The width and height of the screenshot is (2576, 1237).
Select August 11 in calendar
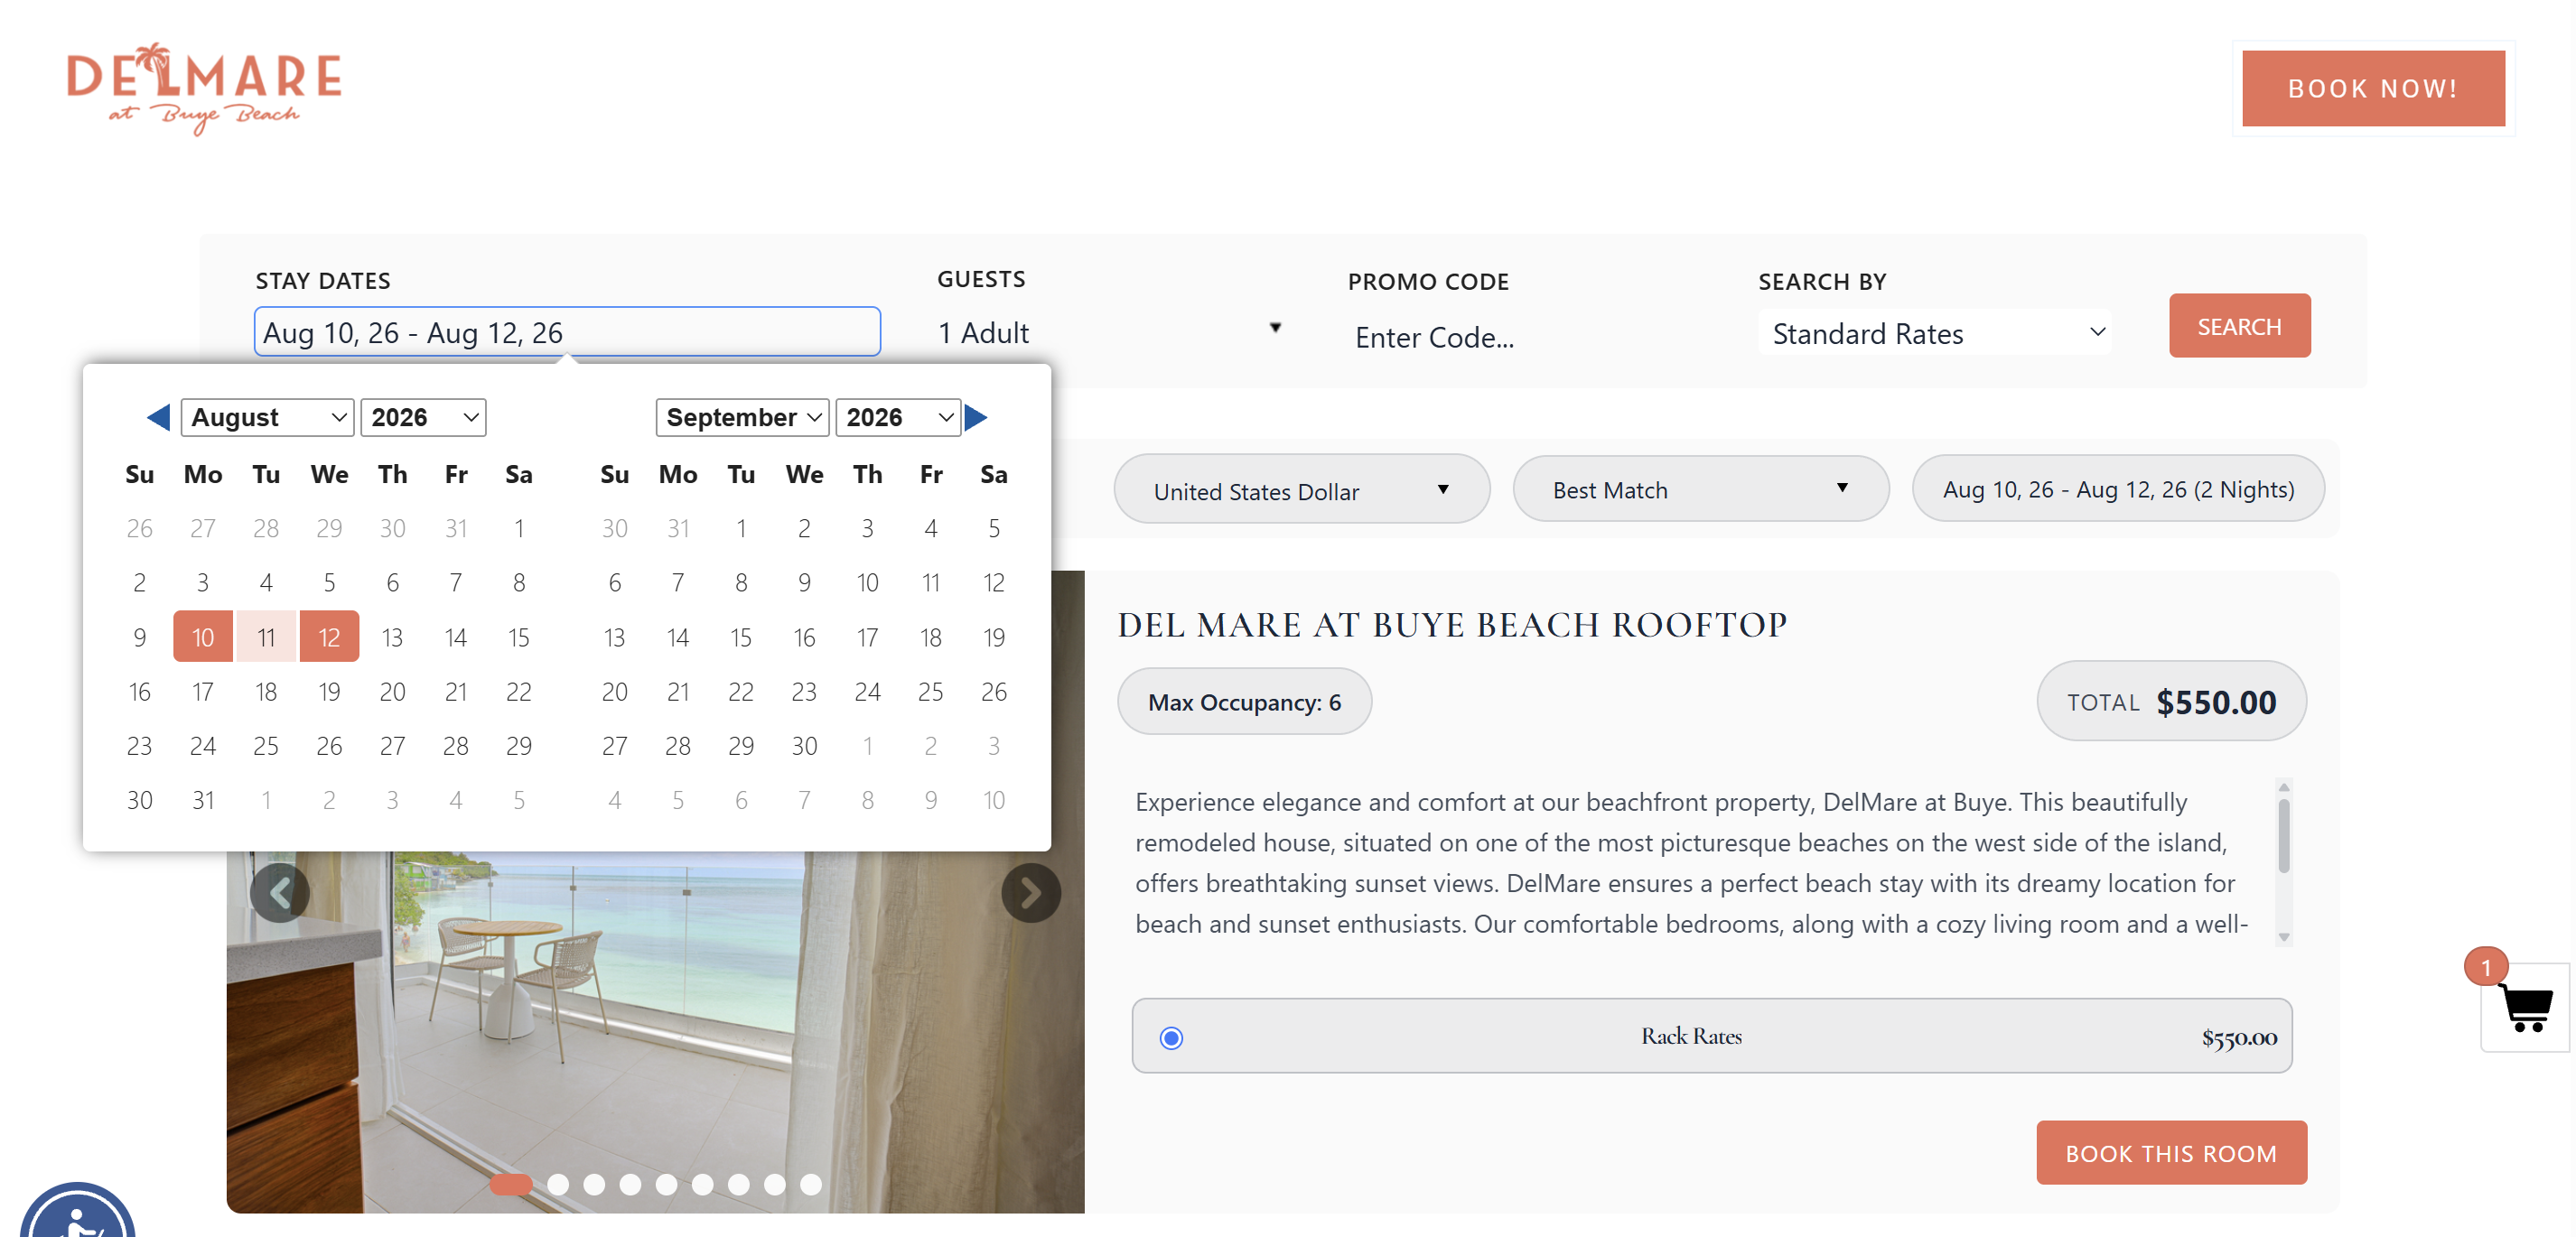[x=266, y=637]
